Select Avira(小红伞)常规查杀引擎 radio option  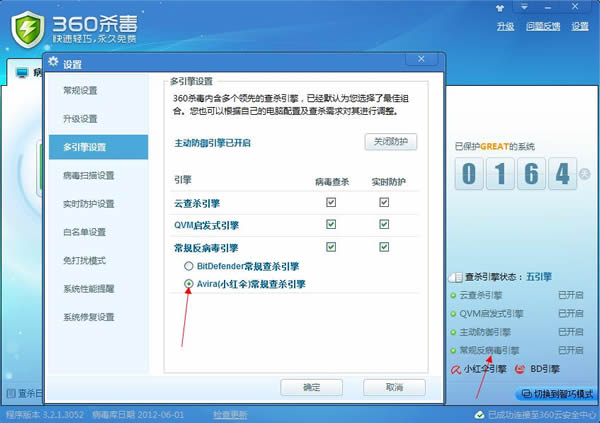(188, 284)
